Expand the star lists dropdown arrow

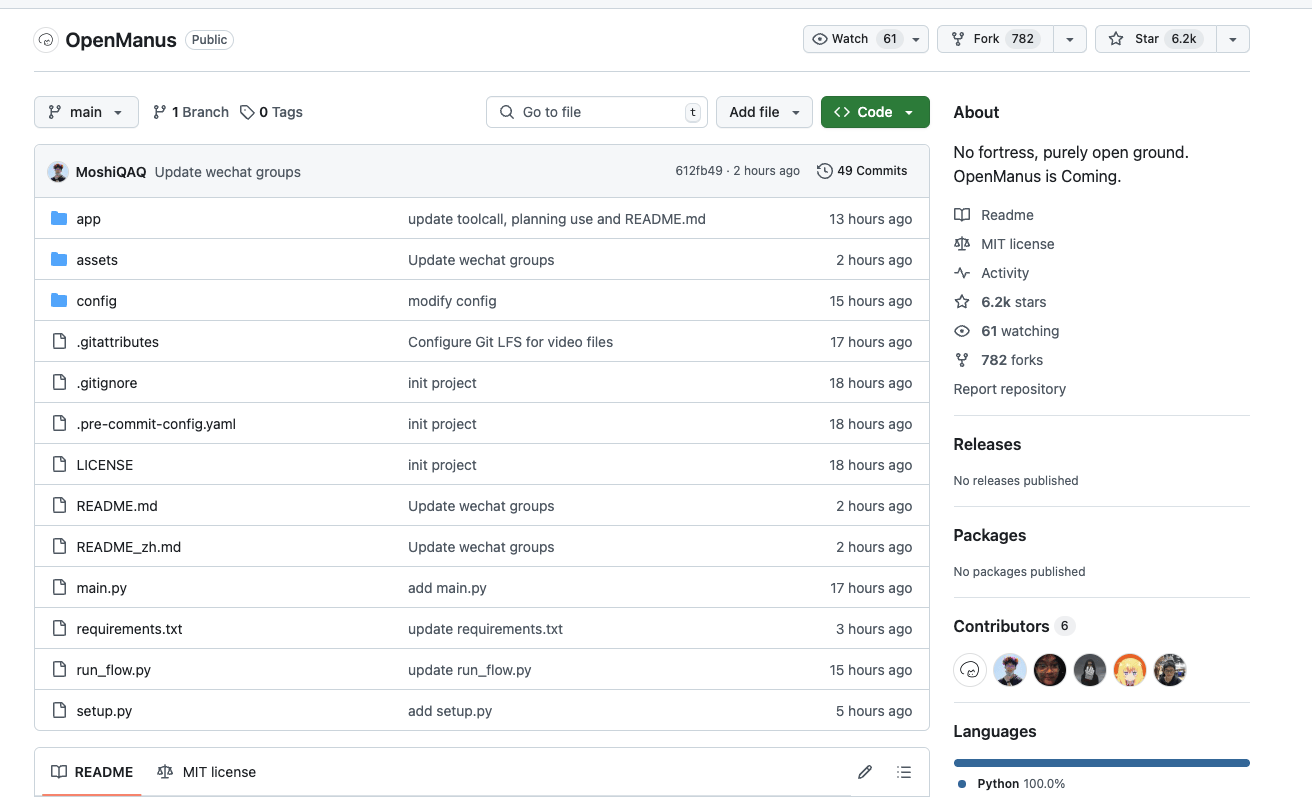1233,39
